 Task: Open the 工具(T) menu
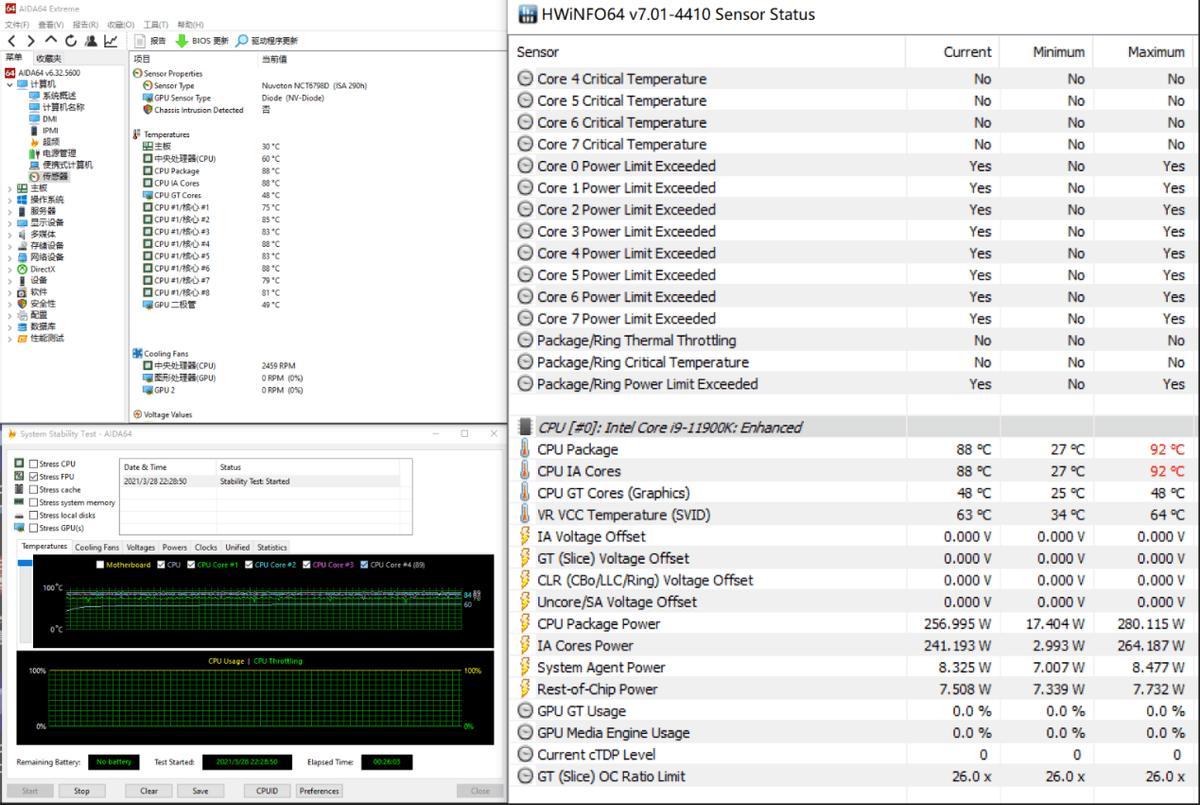(x=155, y=24)
